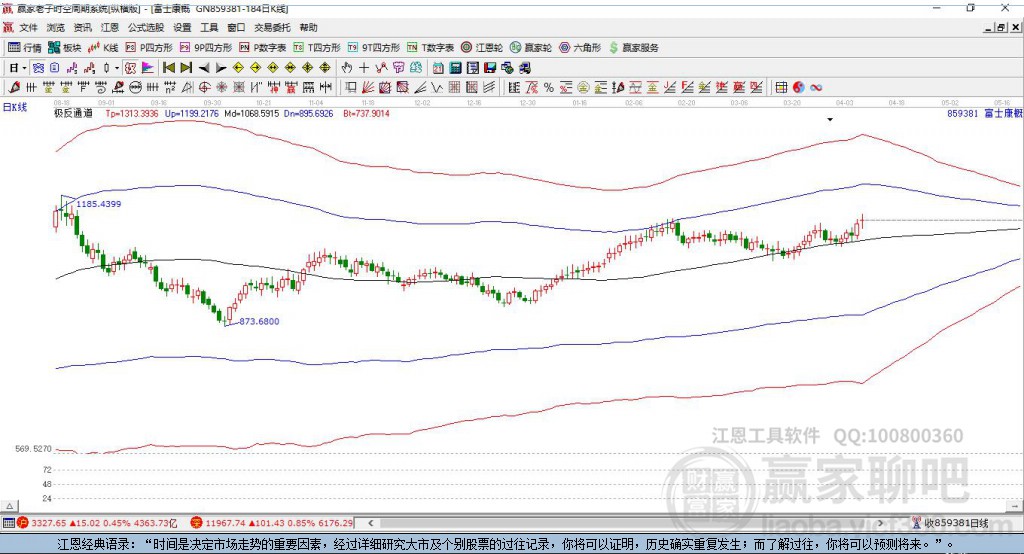This screenshot has width=1024, height=554.
Task: Click the 深 index 11967.74 status entry
Action: (x=272, y=523)
